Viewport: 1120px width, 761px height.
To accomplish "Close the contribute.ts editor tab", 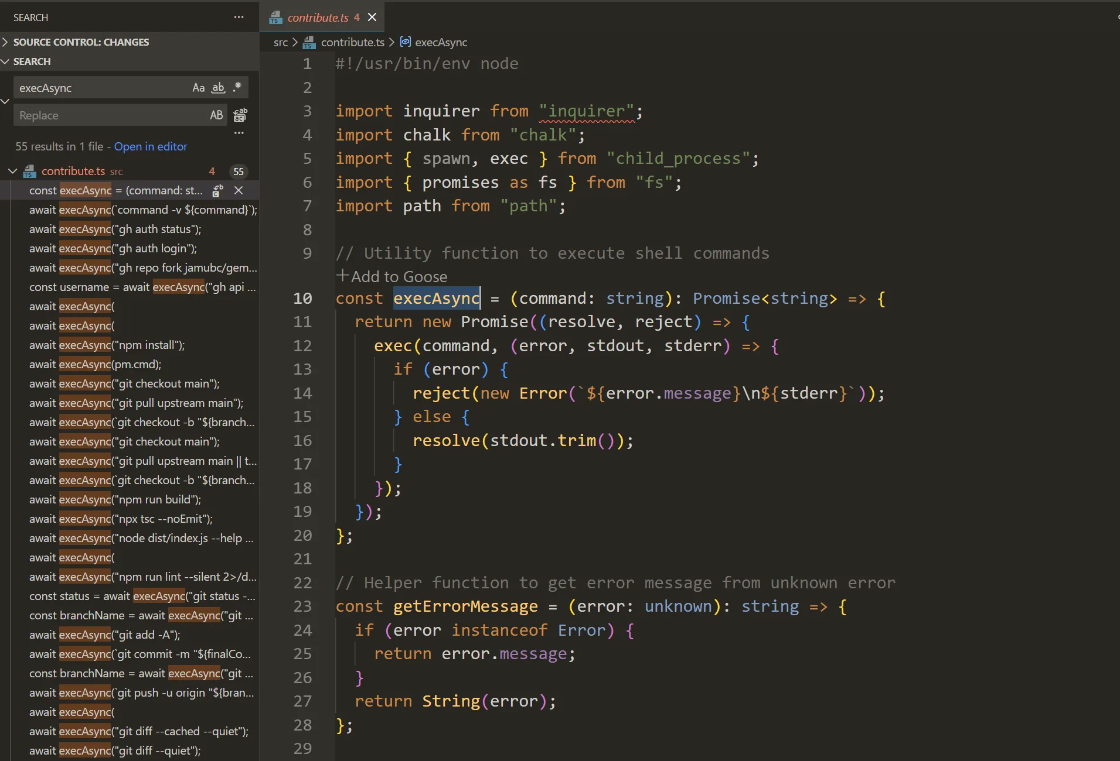I will click(373, 17).
